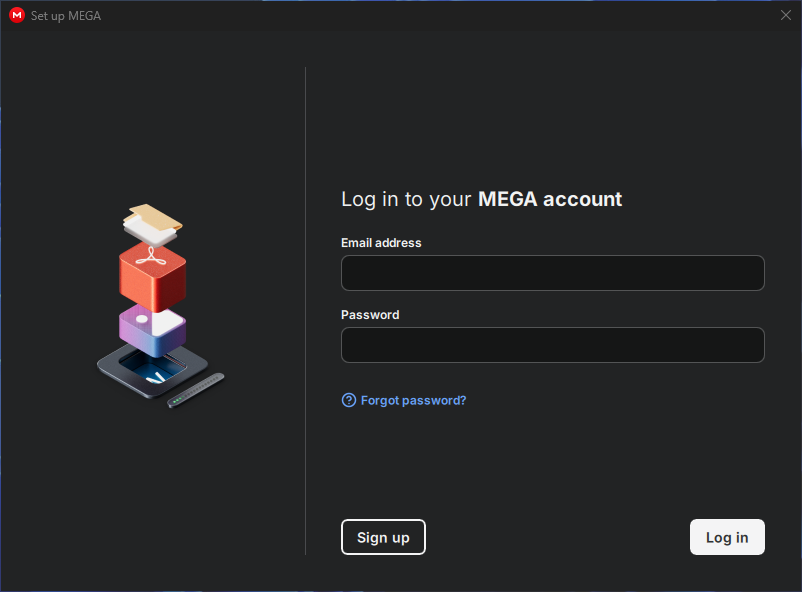Focus the Email address input field

552,273
